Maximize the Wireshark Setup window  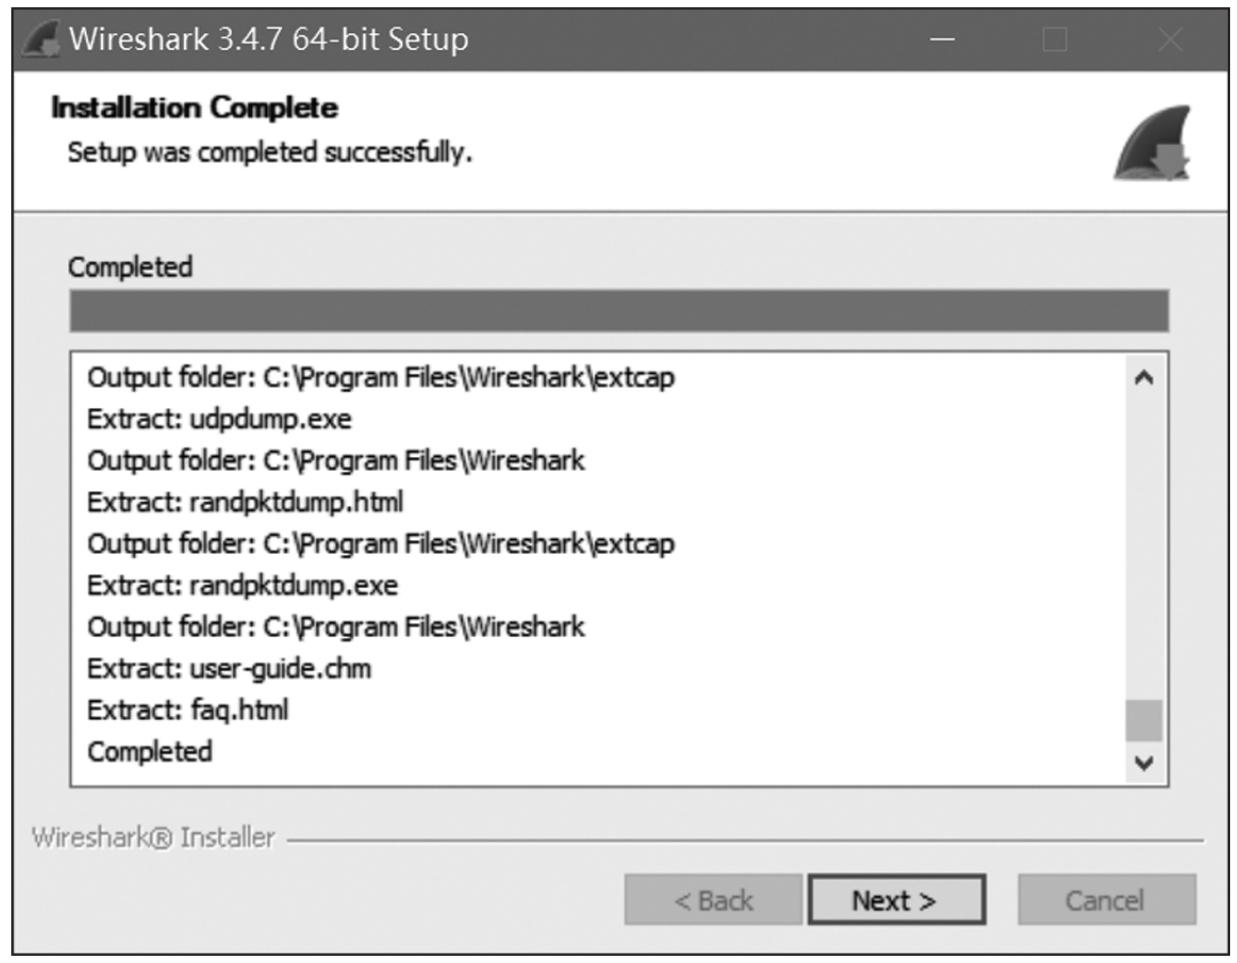coord(1055,39)
